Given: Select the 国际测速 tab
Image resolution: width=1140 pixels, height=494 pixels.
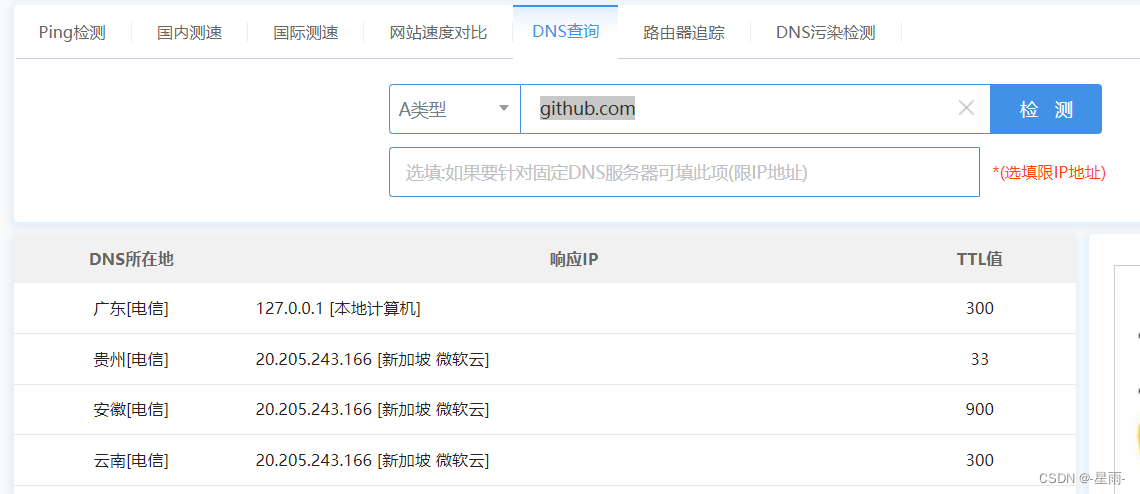Looking at the screenshot, I should click(x=306, y=32).
